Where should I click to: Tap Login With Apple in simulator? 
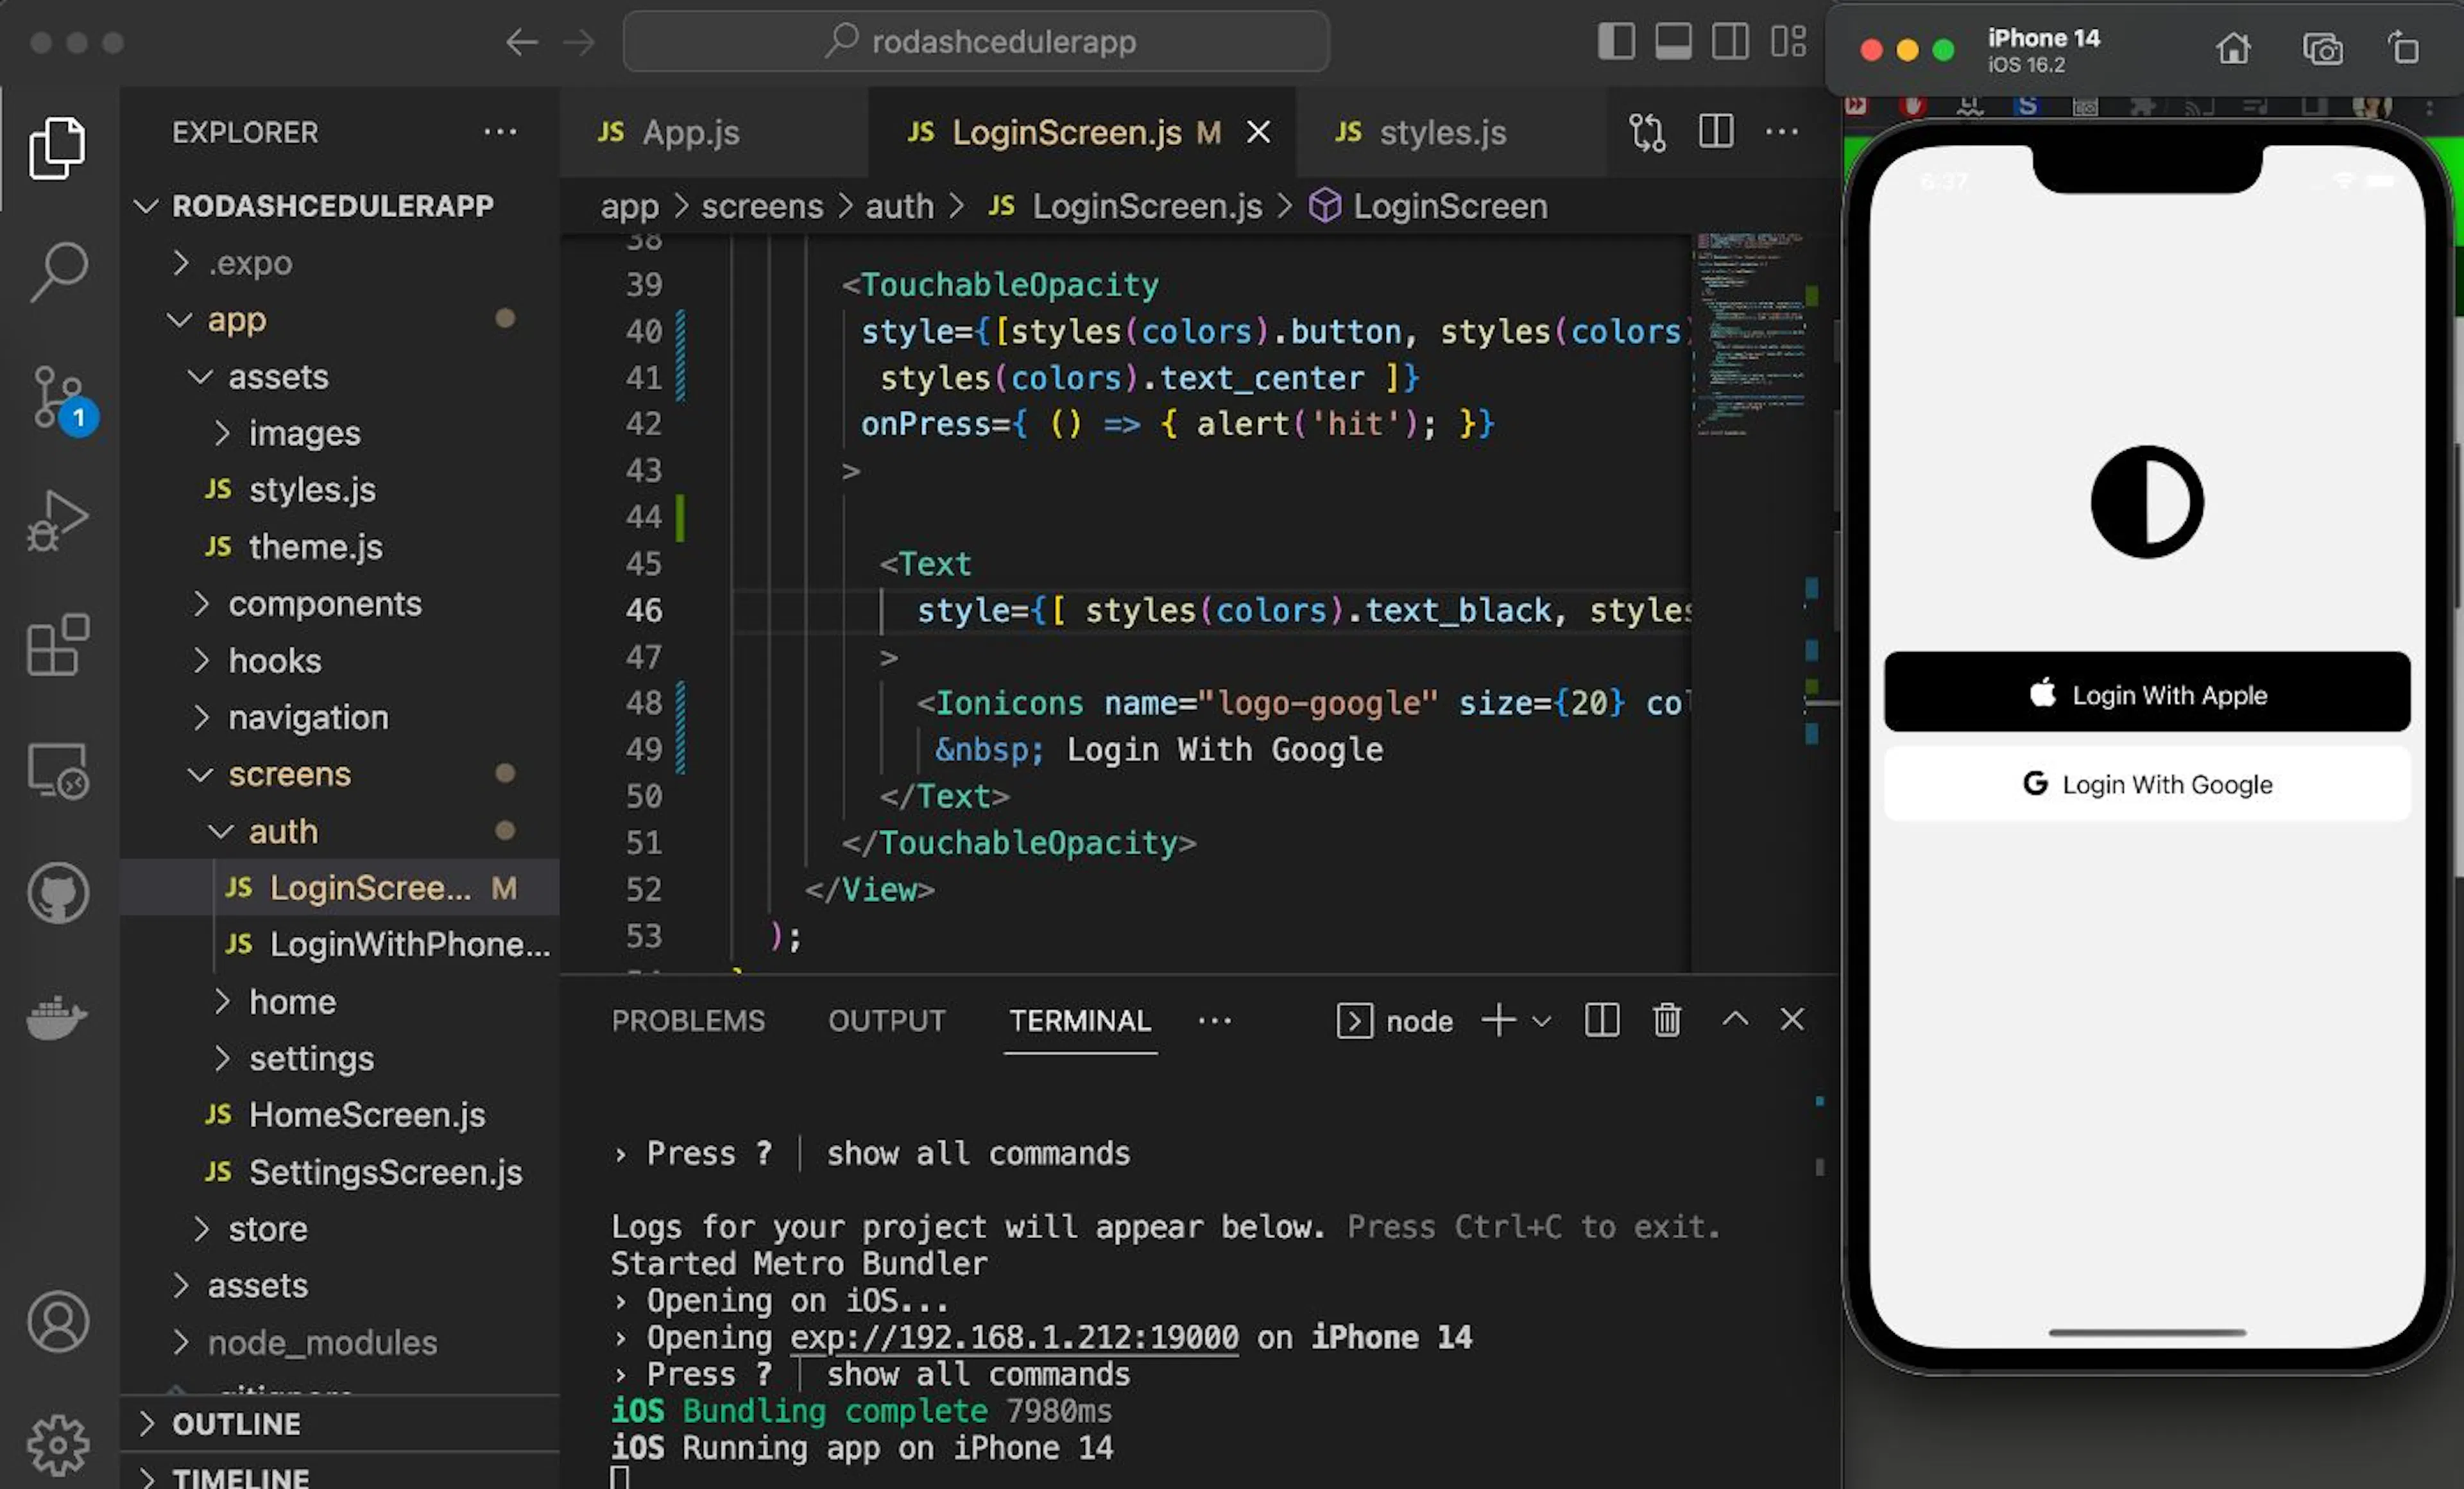click(2147, 692)
